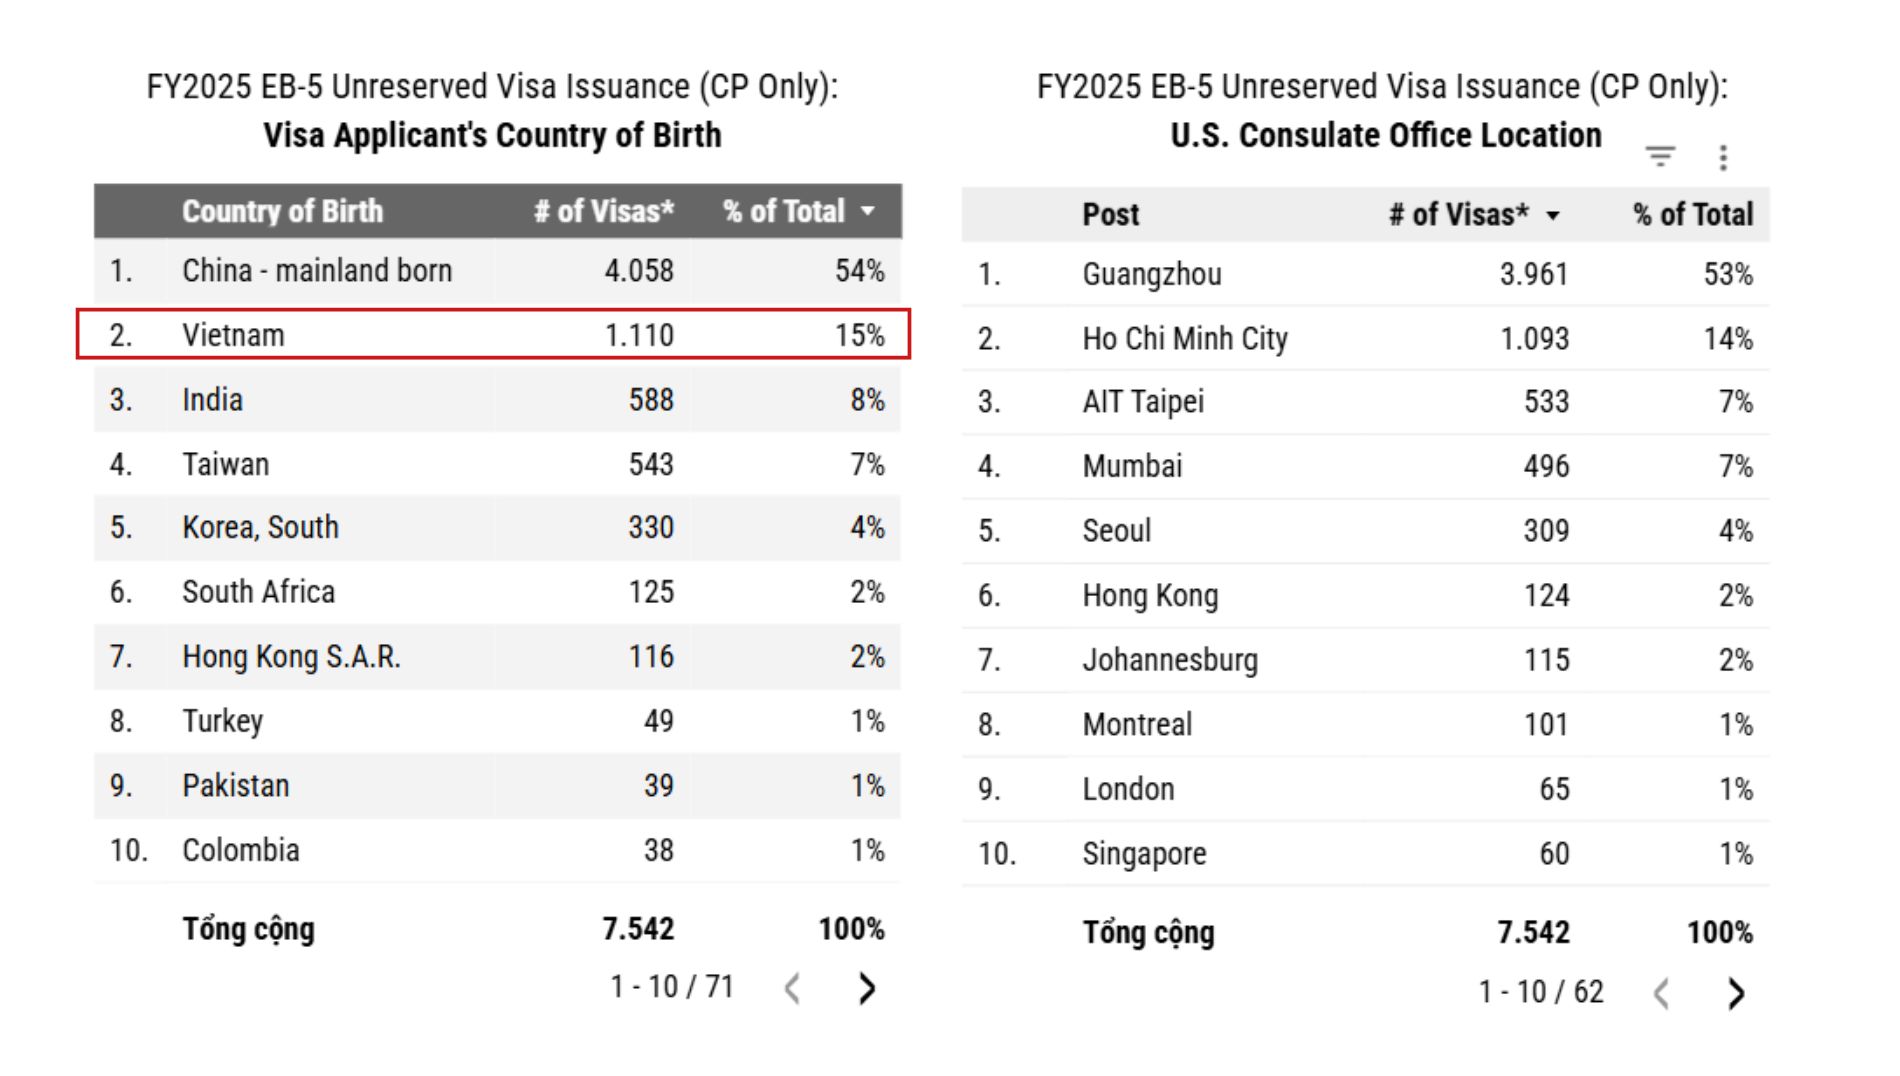1900x1076 pixels.
Task: Click the Singapore post row
Action: tap(1366, 853)
